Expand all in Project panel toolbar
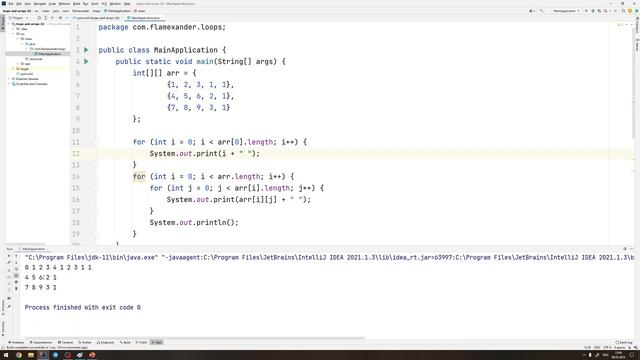640x360 pixels. point(45,18)
